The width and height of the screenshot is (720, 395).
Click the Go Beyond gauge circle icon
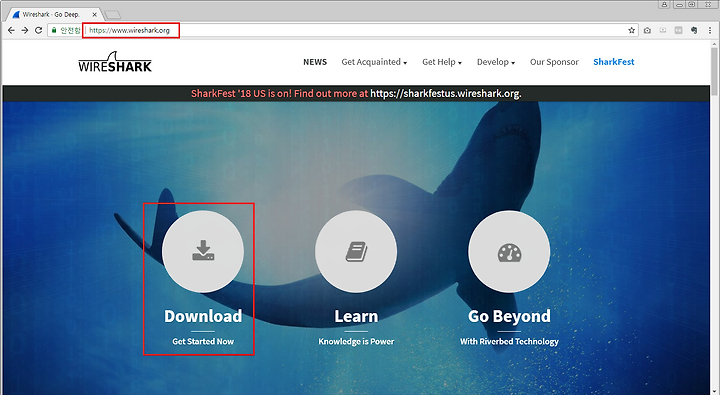[509, 251]
